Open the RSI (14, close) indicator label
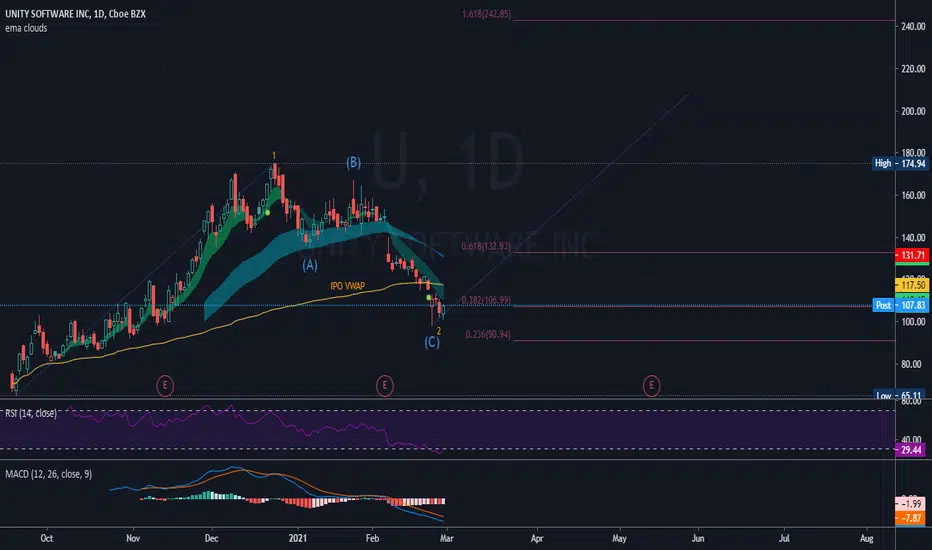932x550 pixels. point(31,413)
